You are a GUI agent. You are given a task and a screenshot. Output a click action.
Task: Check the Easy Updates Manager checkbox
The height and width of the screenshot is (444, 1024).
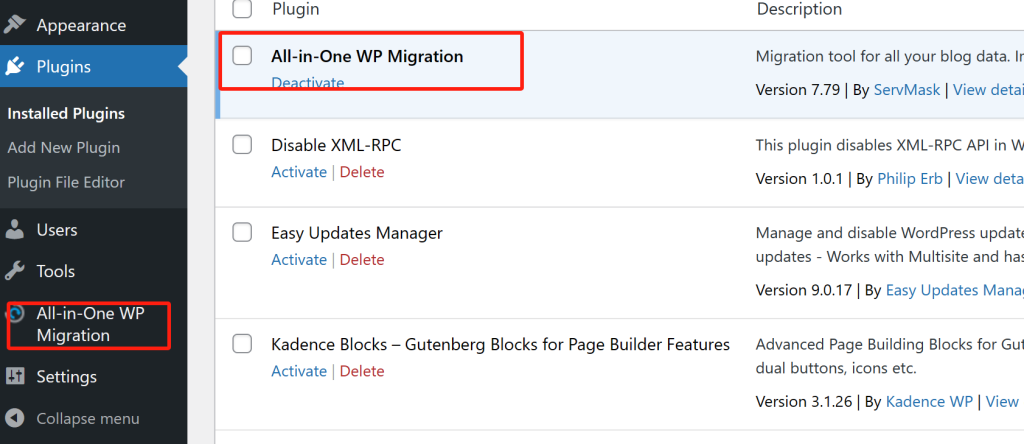(x=242, y=232)
